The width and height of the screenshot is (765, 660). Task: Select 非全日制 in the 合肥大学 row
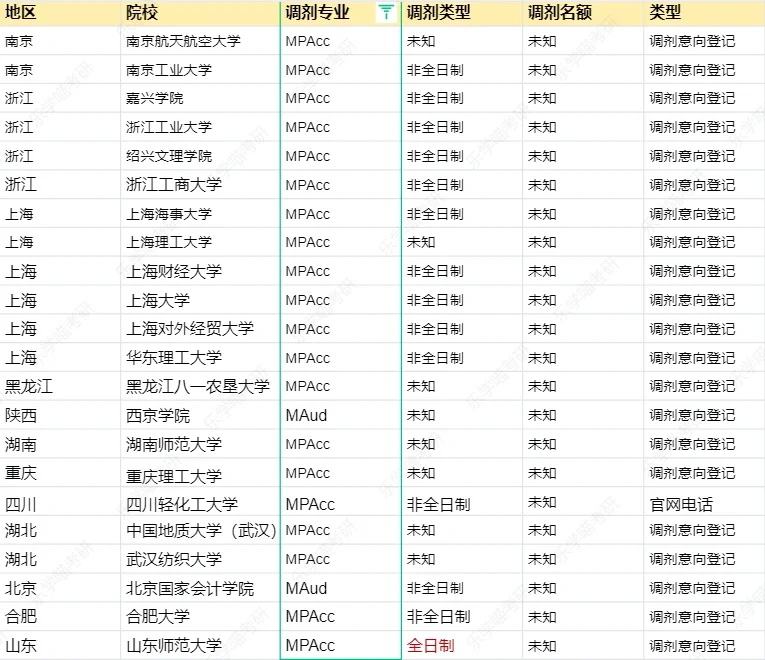pos(438,617)
